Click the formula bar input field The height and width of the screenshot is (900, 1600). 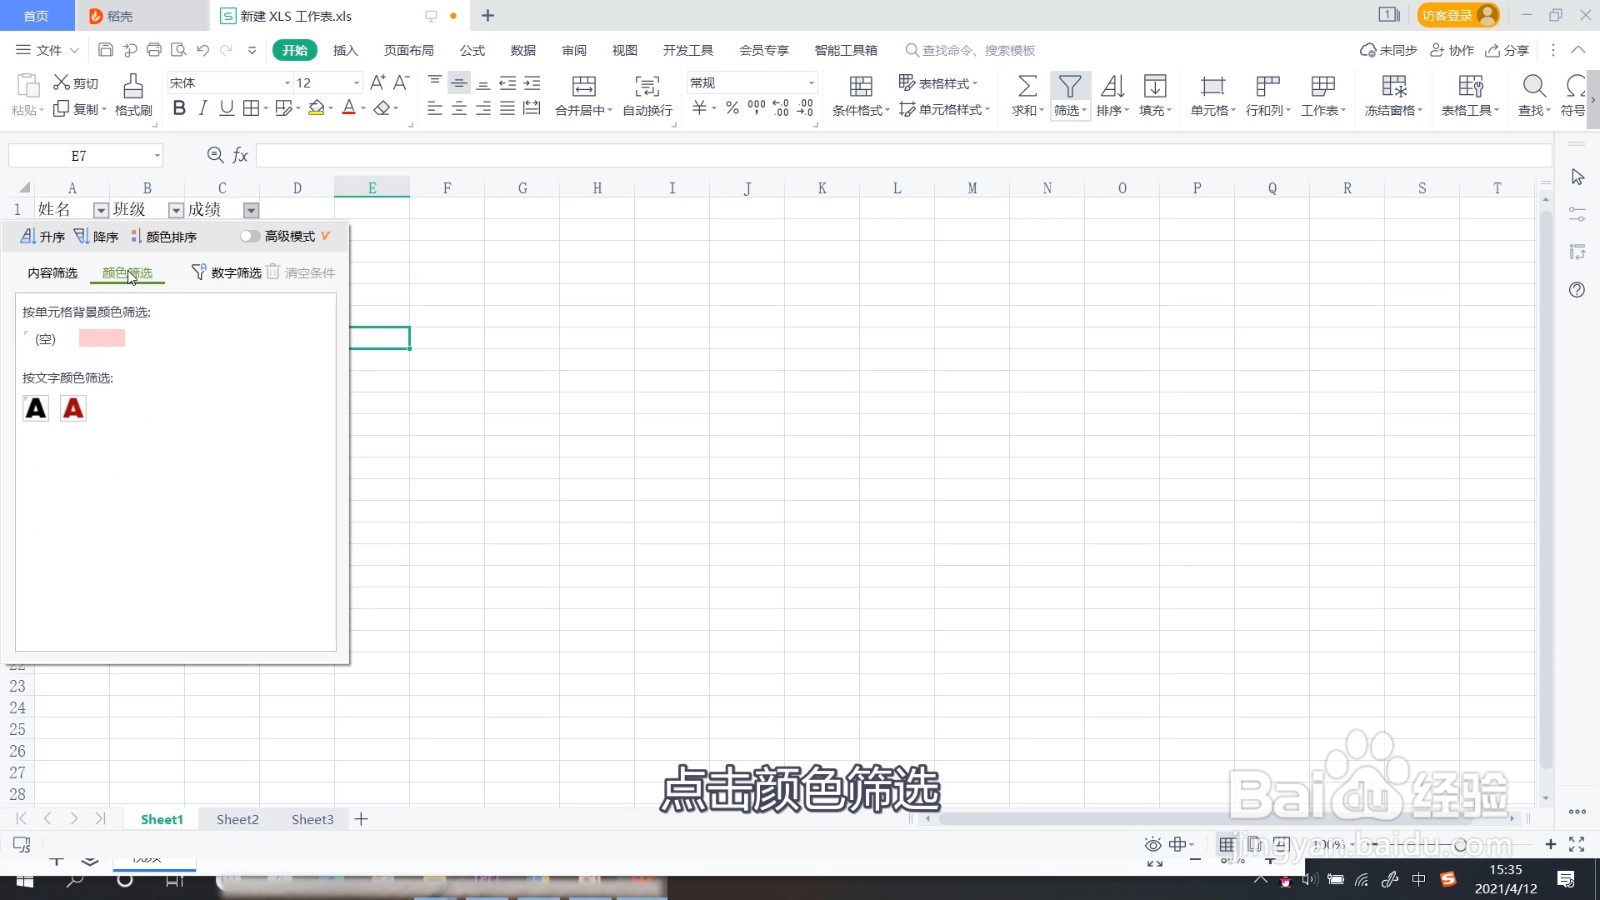[x=904, y=155]
